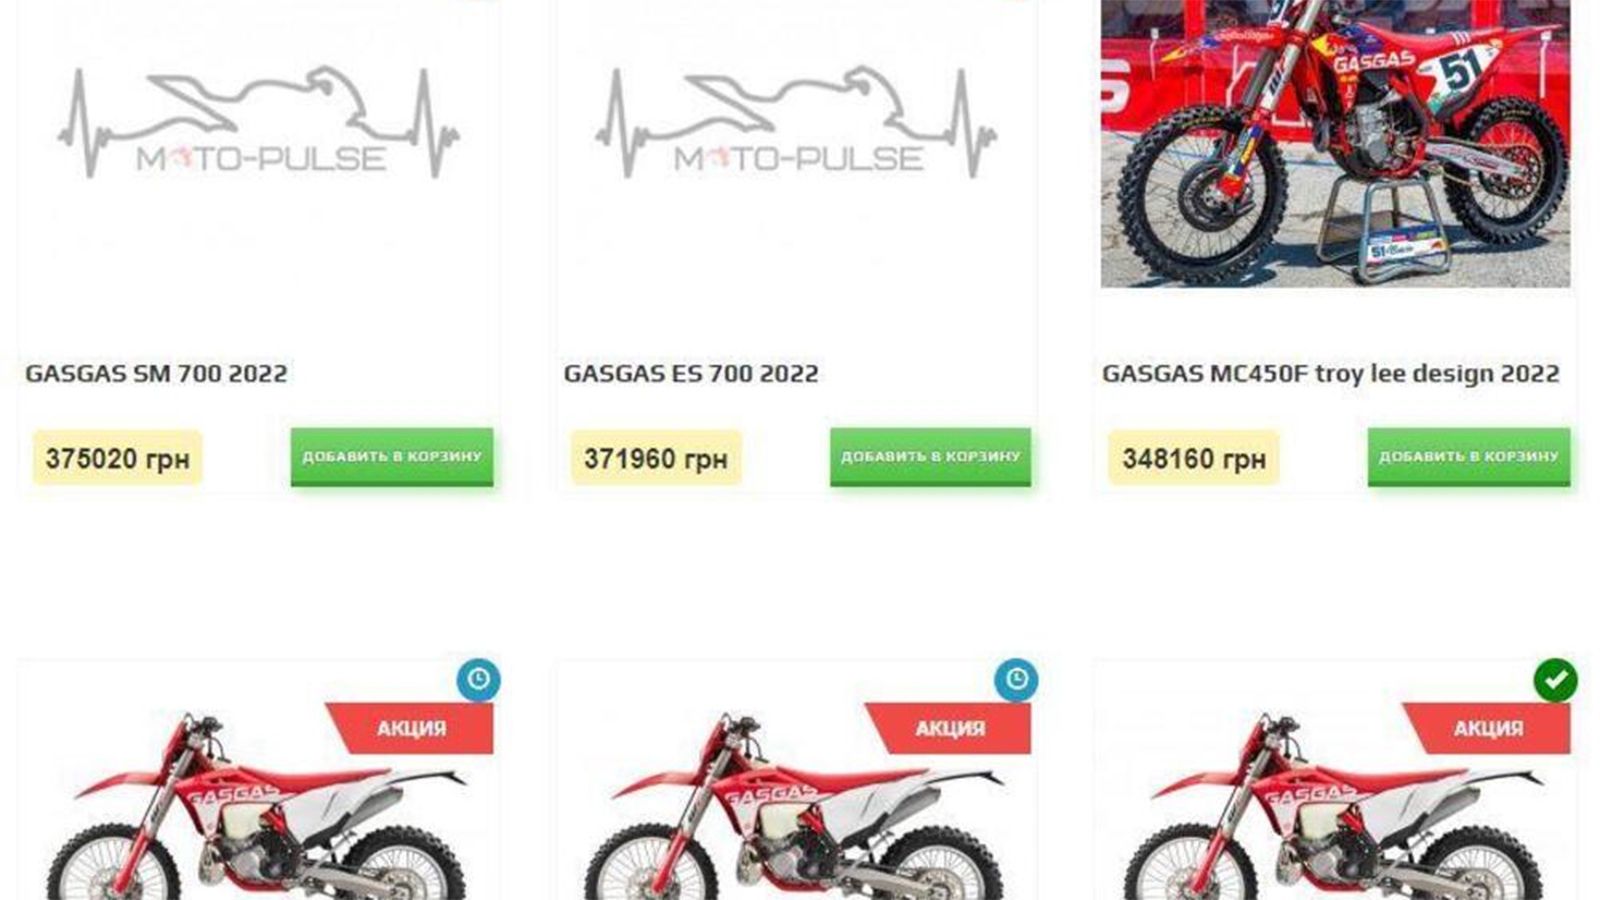Click the blue clock icon on first bottom card
This screenshot has height=900, width=1600.
pos(478,679)
